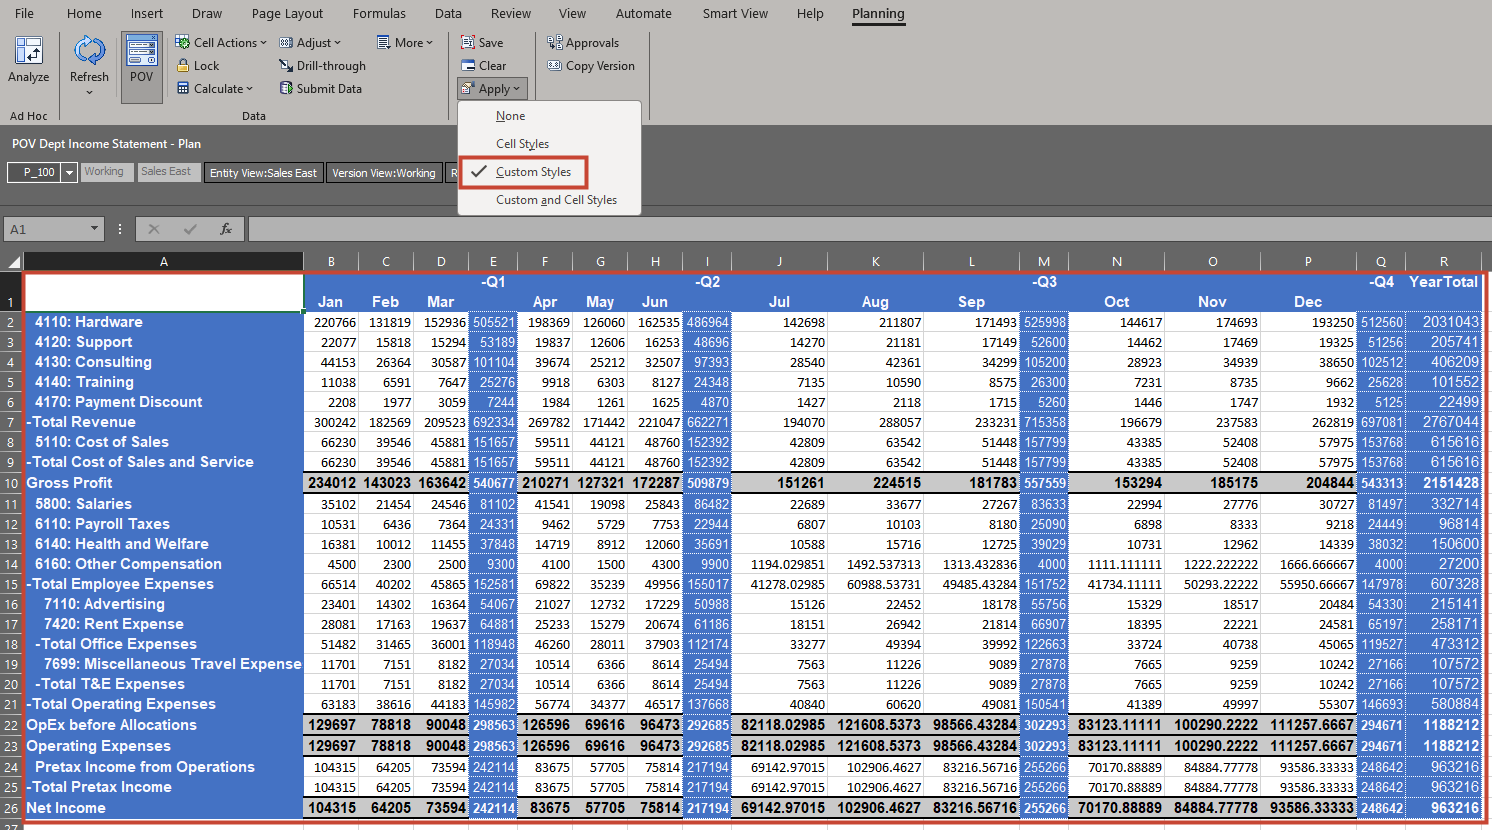Select column R header
This screenshot has height=830, width=1492.
[x=1443, y=262]
